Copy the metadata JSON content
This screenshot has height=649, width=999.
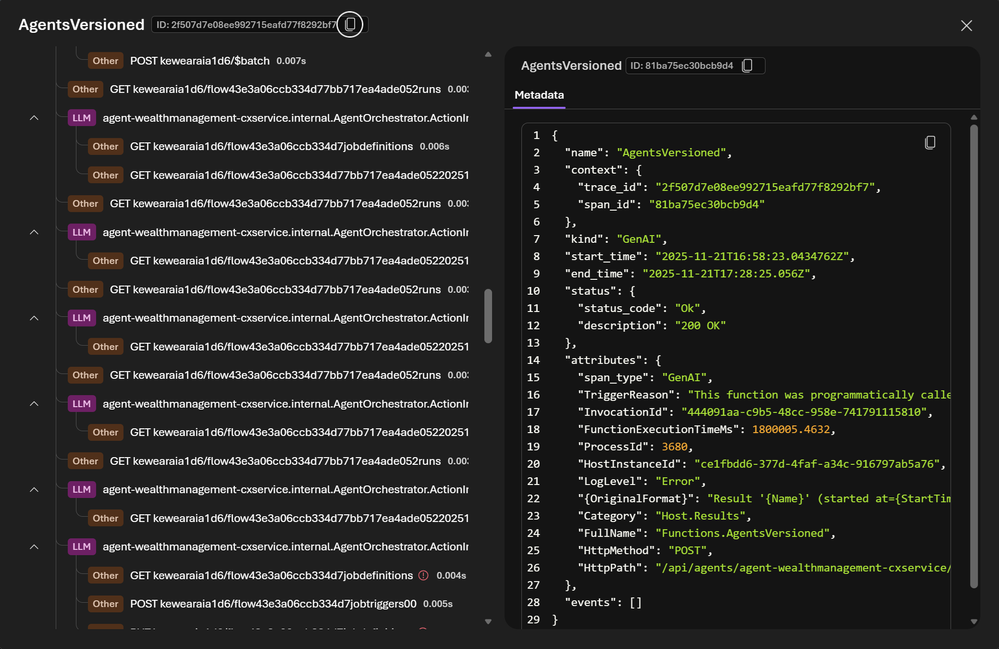[x=930, y=143]
